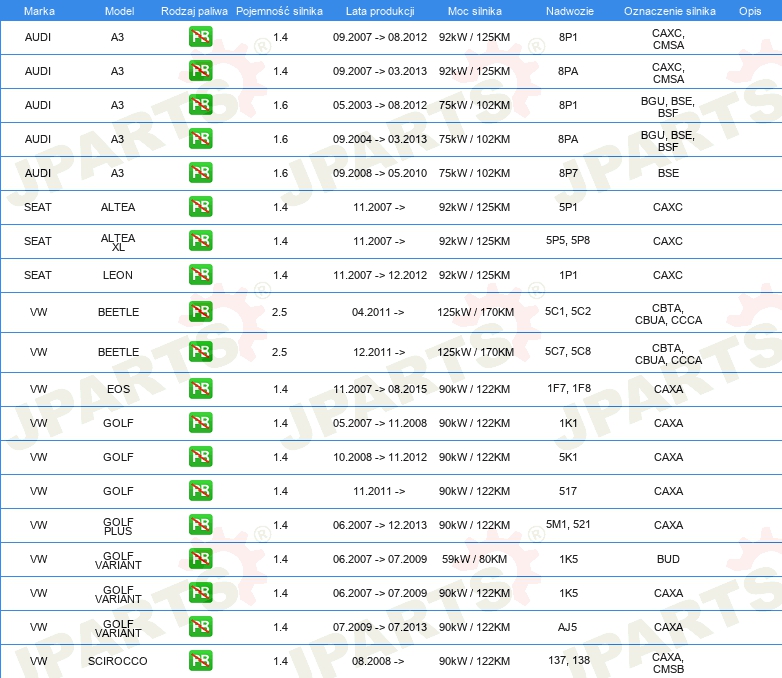Click production dates 11.2007 -> 12.2012
The image size is (782, 678).
[x=380, y=275]
